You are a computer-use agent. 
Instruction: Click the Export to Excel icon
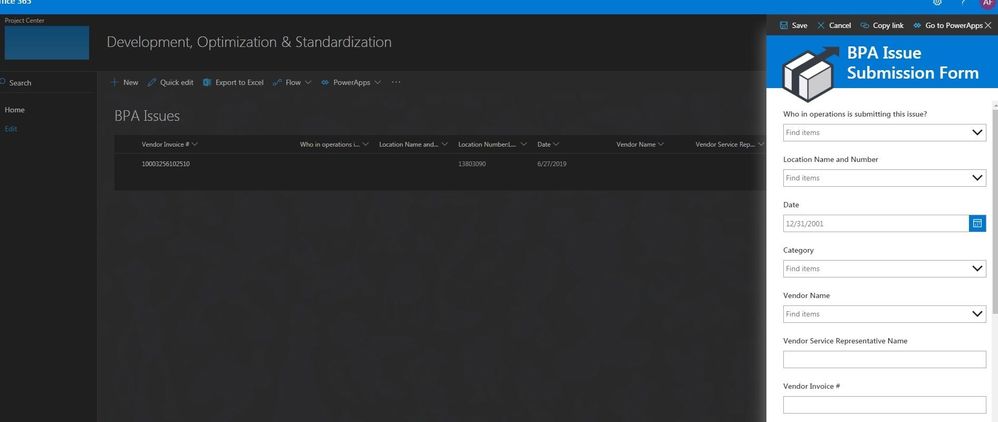coord(207,82)
